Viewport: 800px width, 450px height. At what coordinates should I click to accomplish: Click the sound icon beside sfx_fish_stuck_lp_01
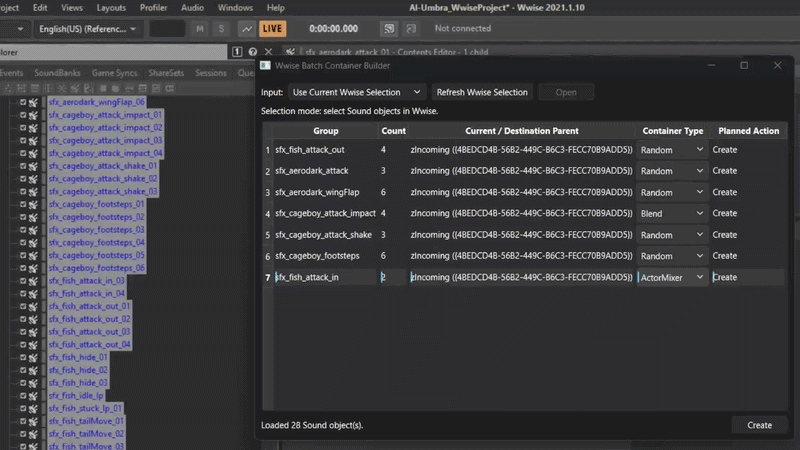(x=34, y=408)
